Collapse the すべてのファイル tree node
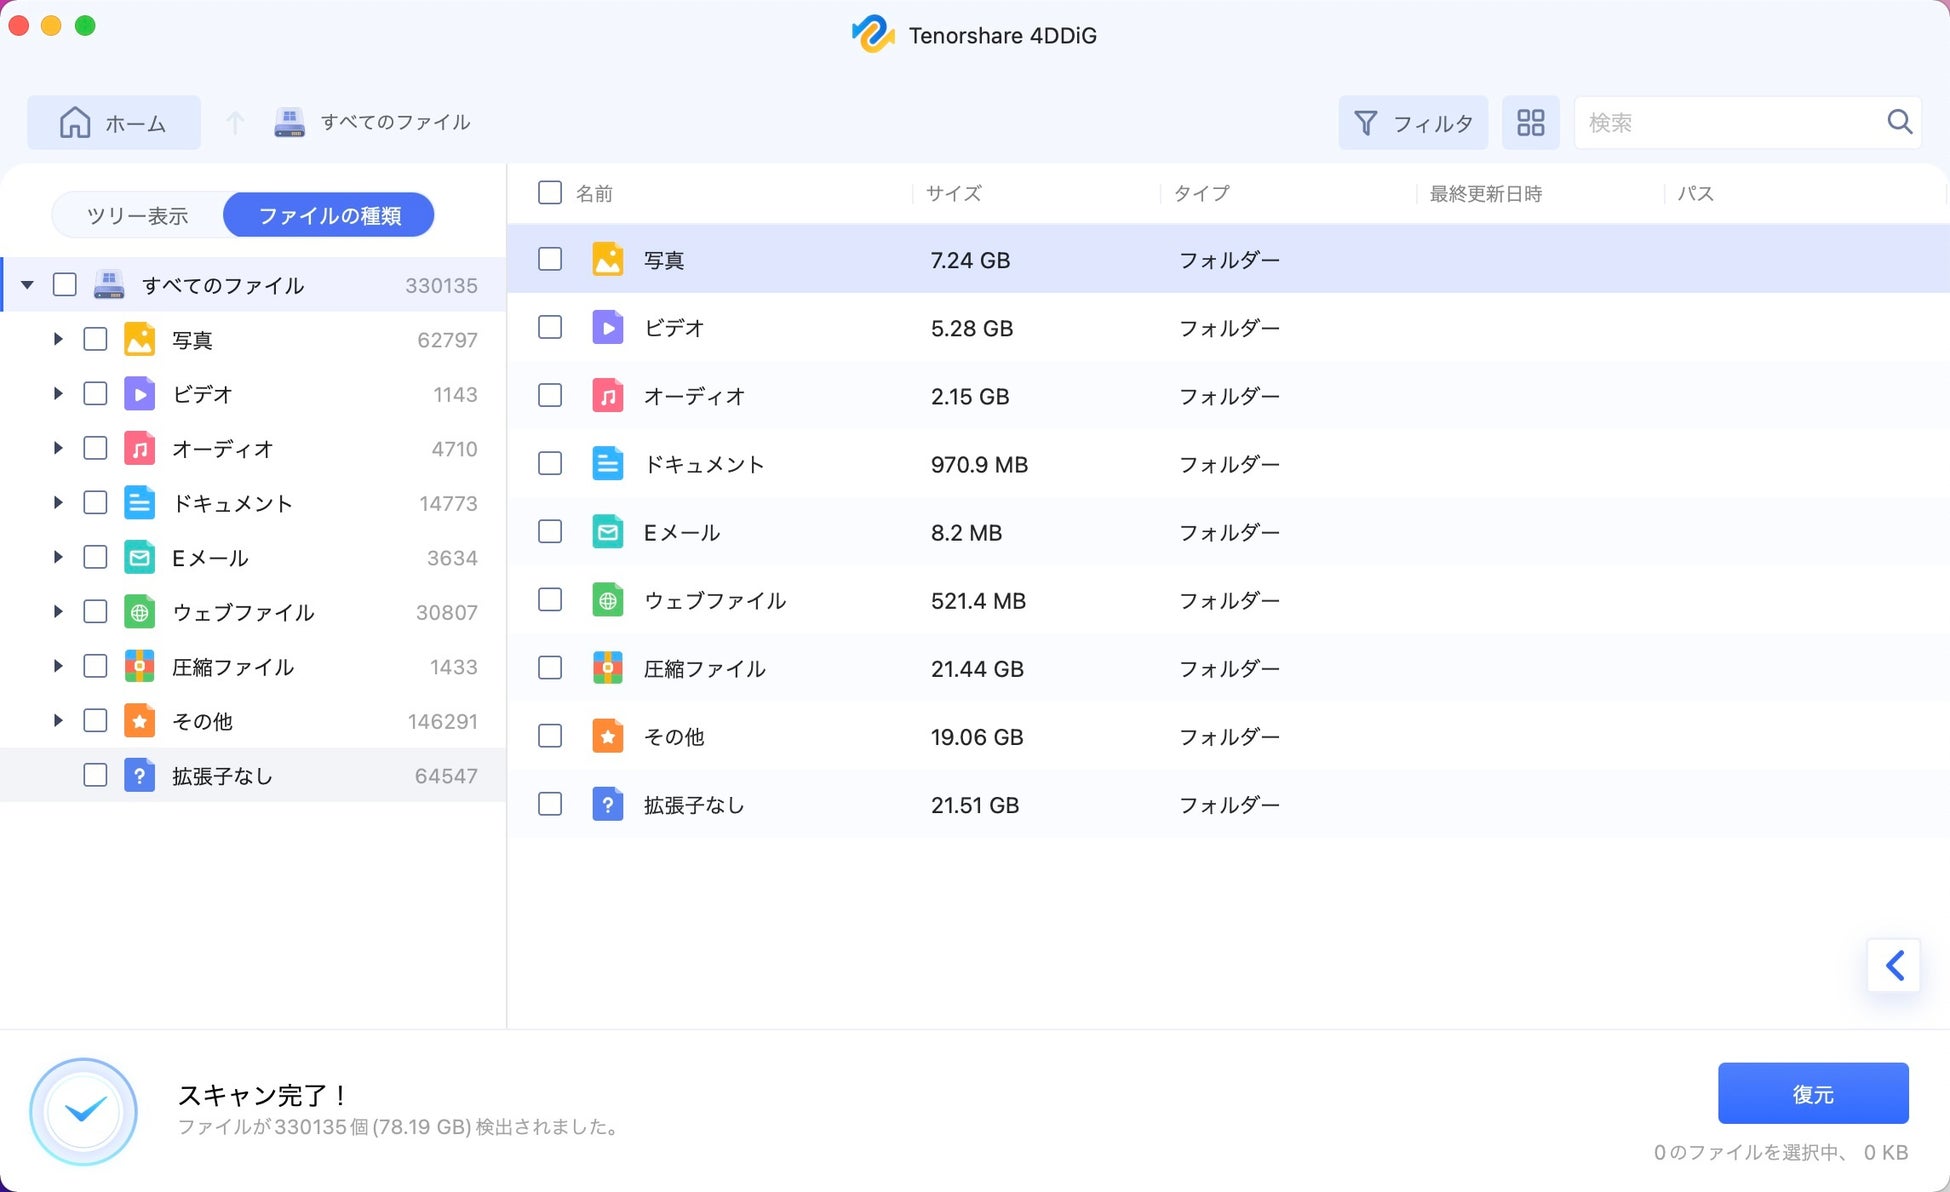The width and height of the screenshot is (1950, 1192). tap(27, 284)
